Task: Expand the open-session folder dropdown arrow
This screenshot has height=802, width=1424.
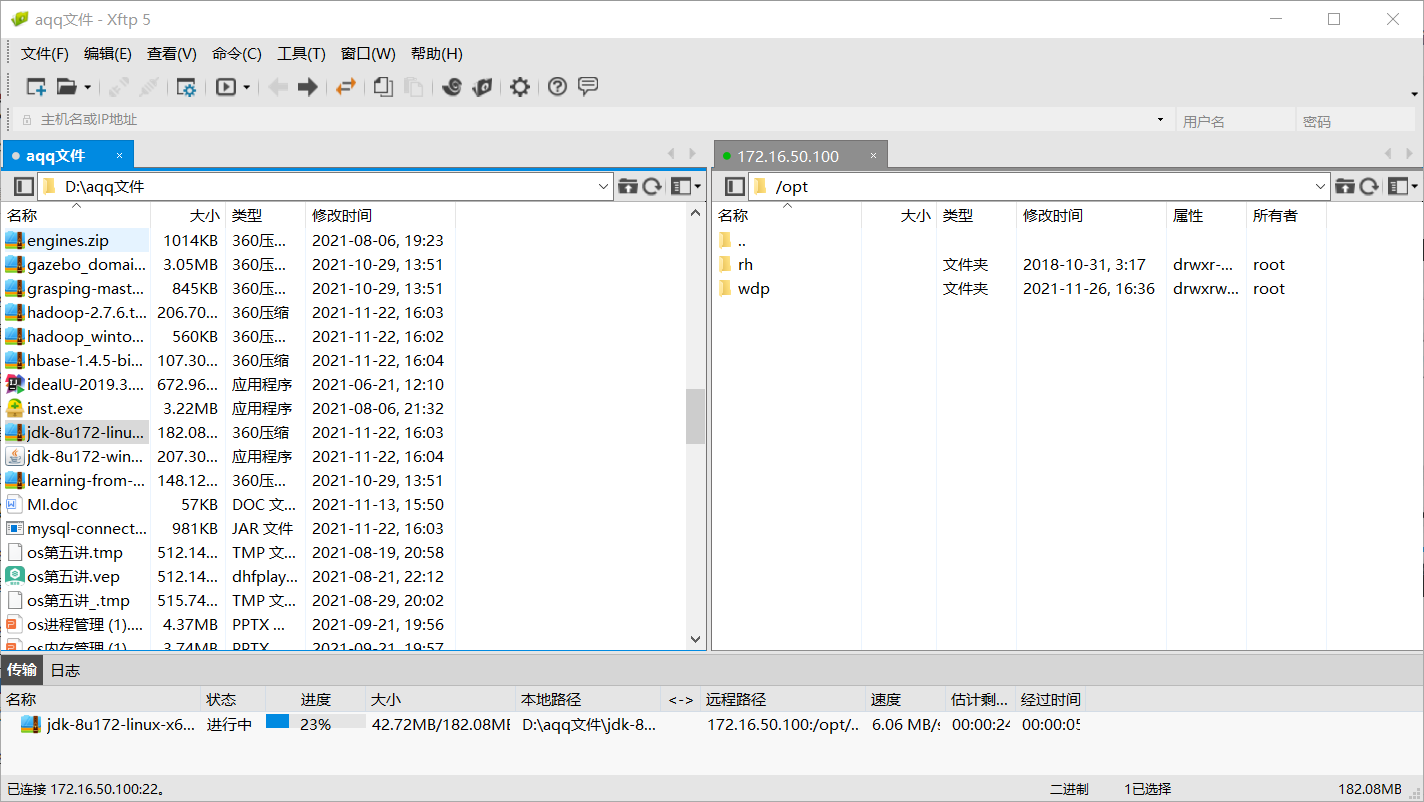Action: click(x=88, y=87)
